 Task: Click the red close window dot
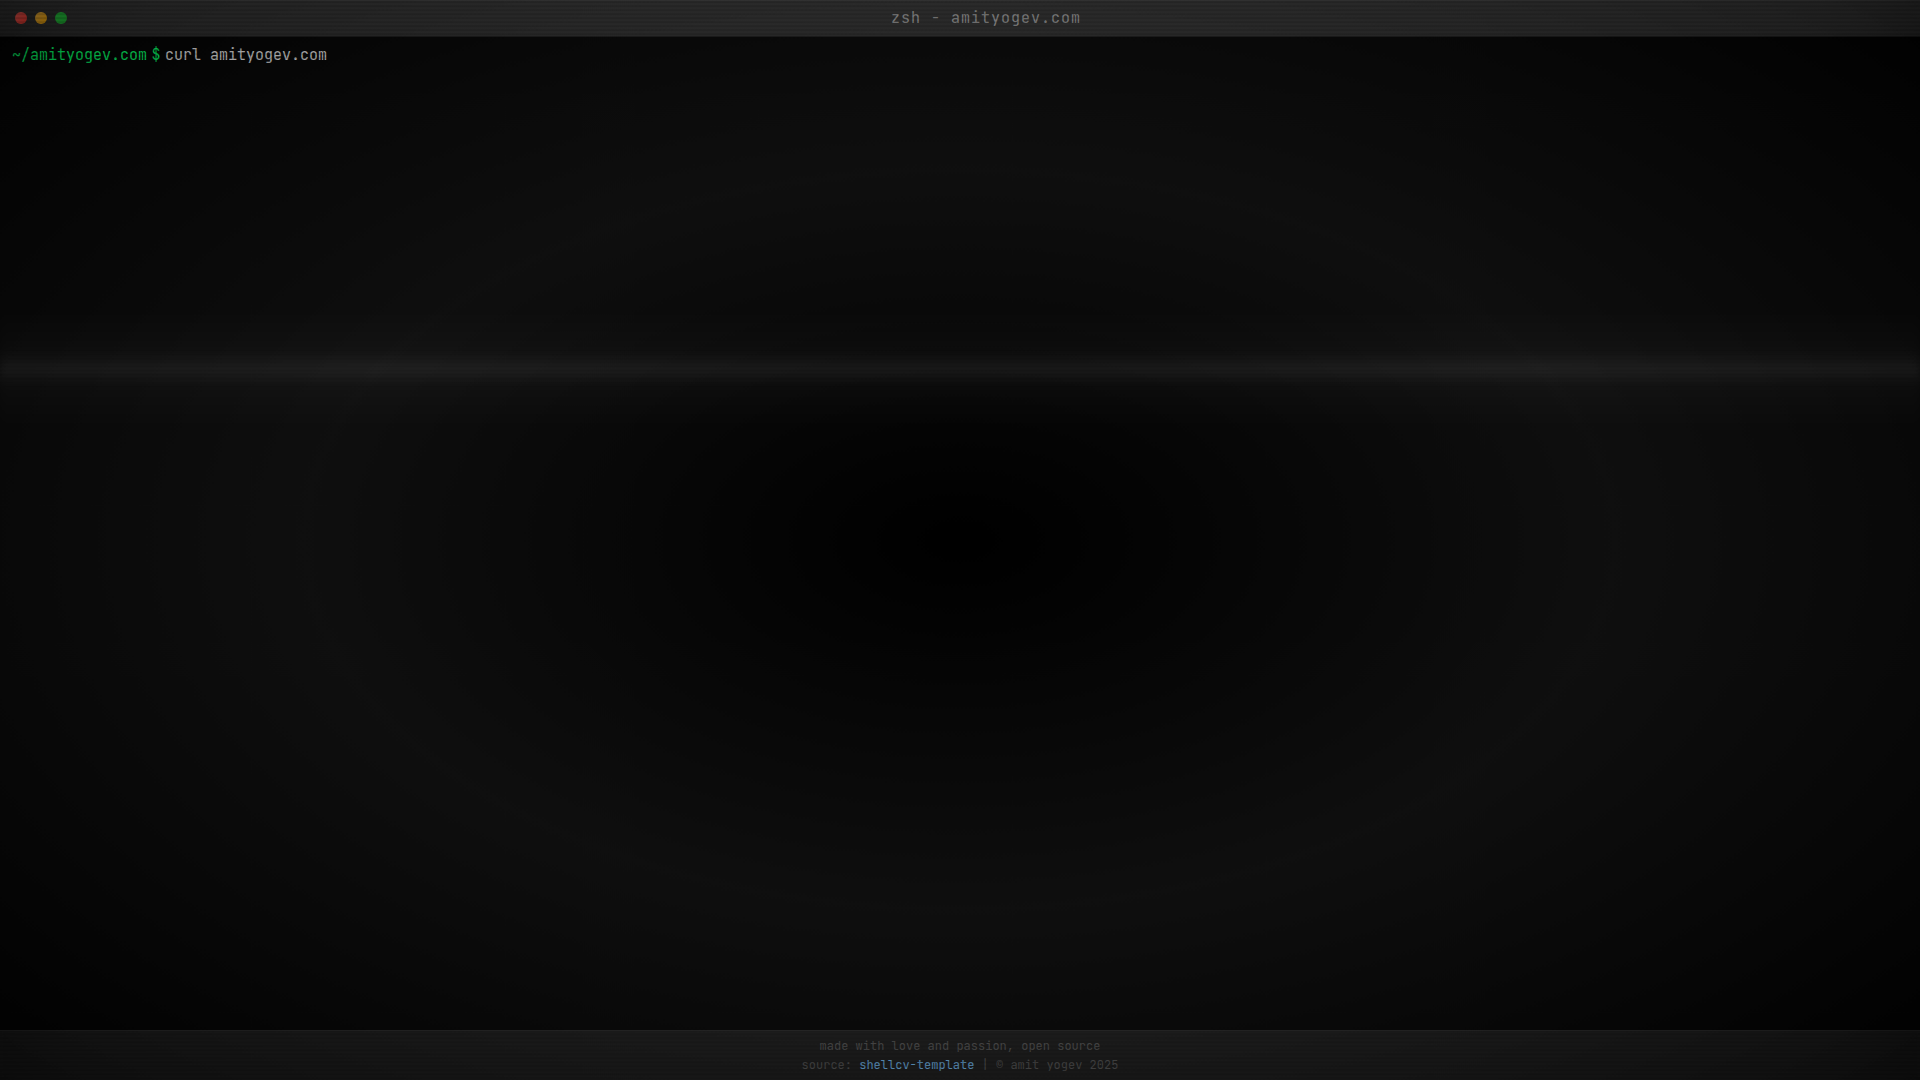pos(21,18)
